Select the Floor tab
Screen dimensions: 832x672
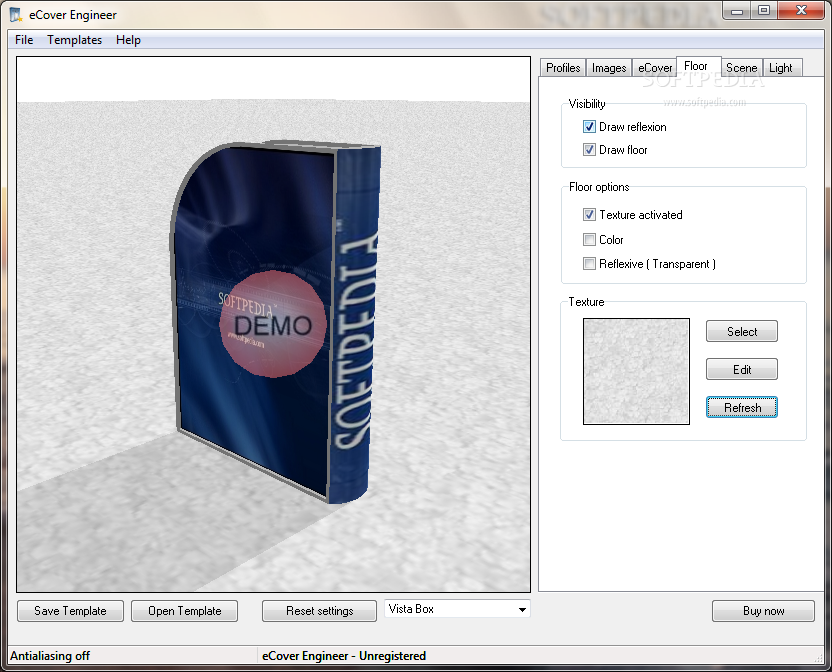(x=696, y=66)
